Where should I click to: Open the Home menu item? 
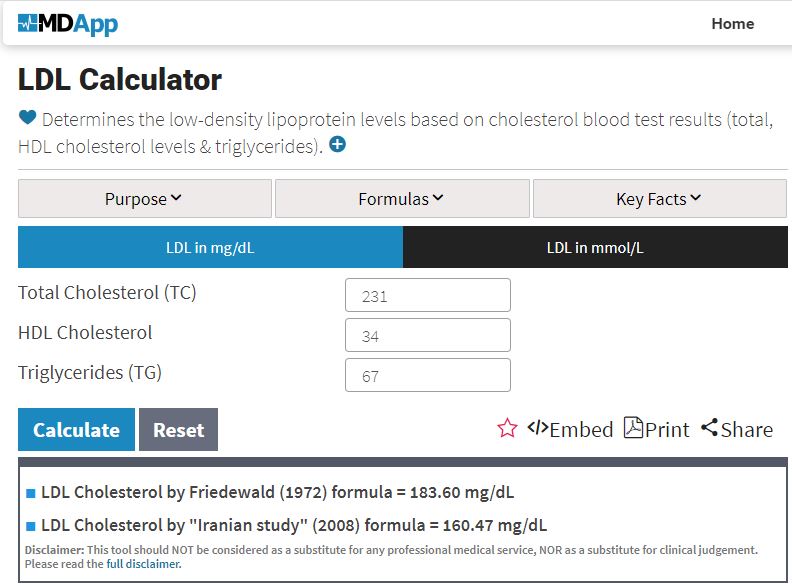(x=732, y=24)
